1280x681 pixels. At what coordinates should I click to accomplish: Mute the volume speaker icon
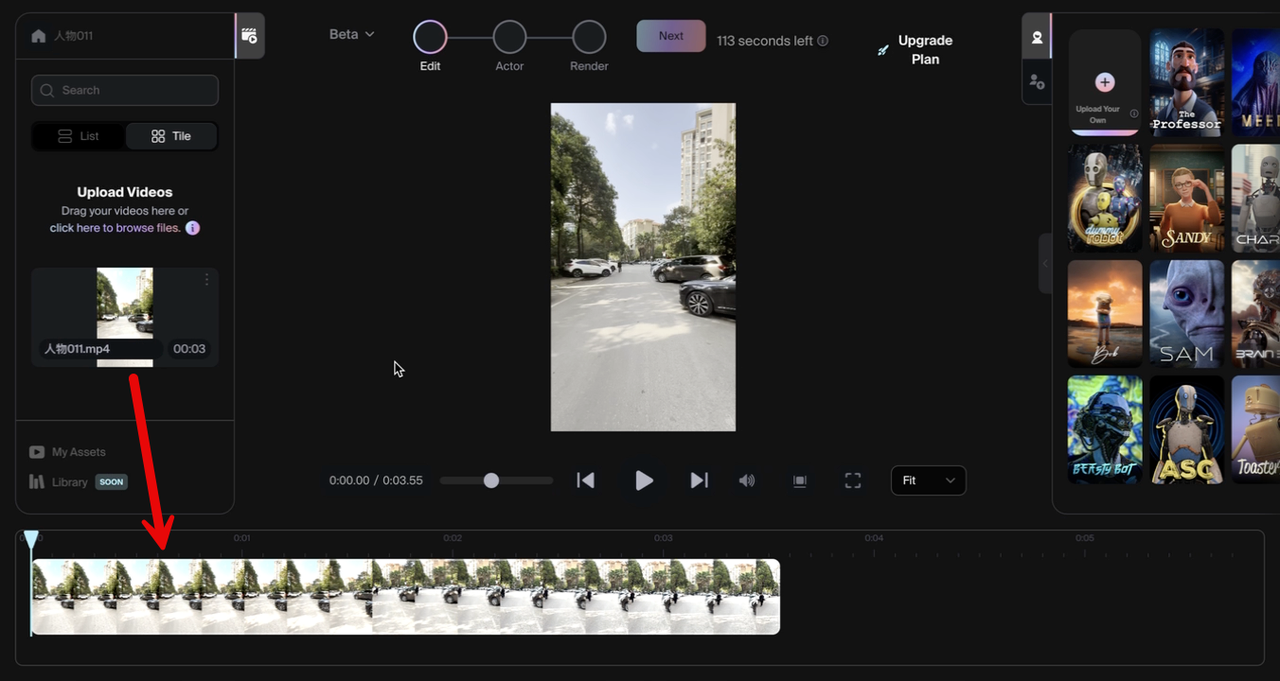pos(747,481)
